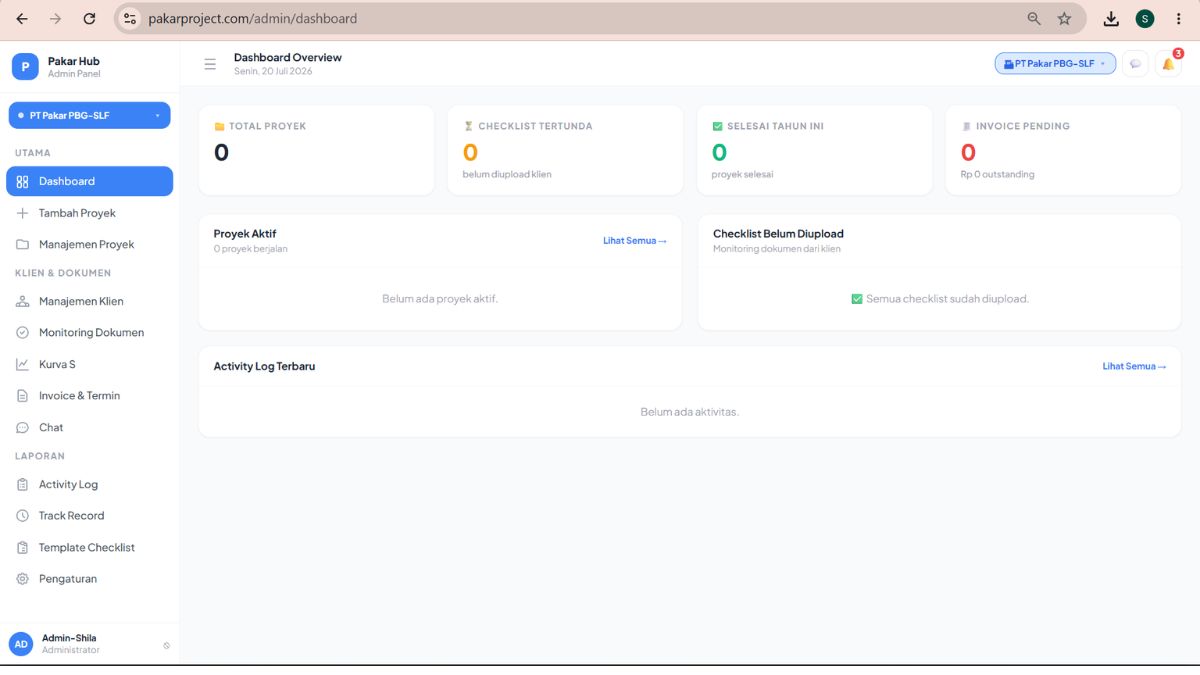Click Lihat Semua link in Activity Log Terbaru

click(x=1134, y=367)
